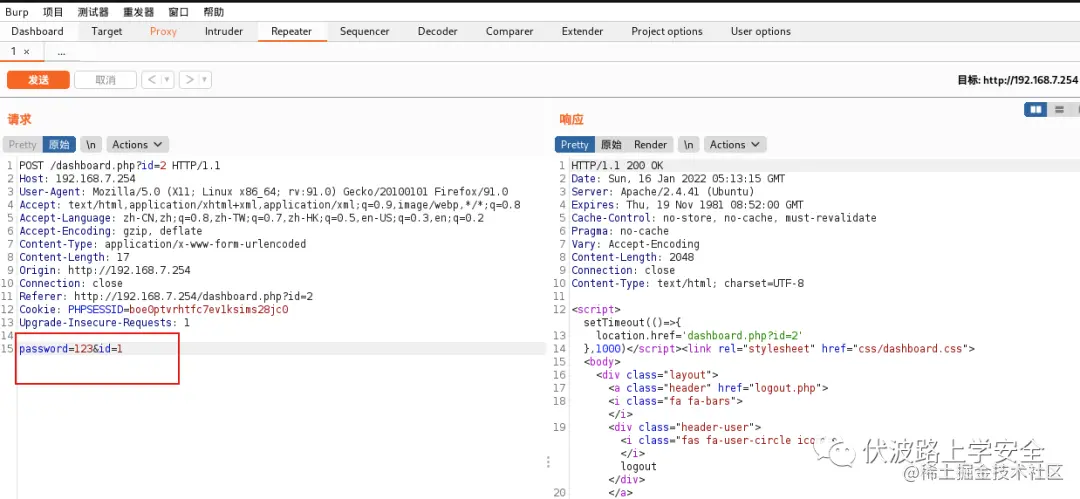Switch request view to 原始

[59, 145]
